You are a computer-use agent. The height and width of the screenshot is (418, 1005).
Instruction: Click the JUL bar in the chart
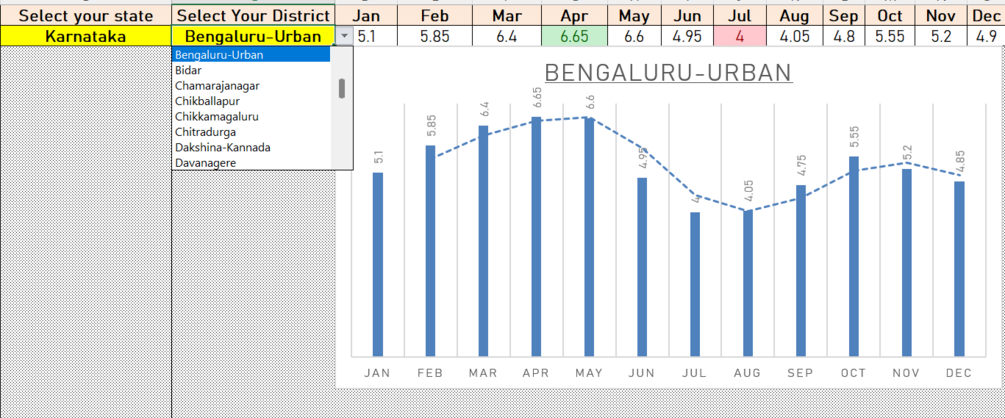[695, 284]
